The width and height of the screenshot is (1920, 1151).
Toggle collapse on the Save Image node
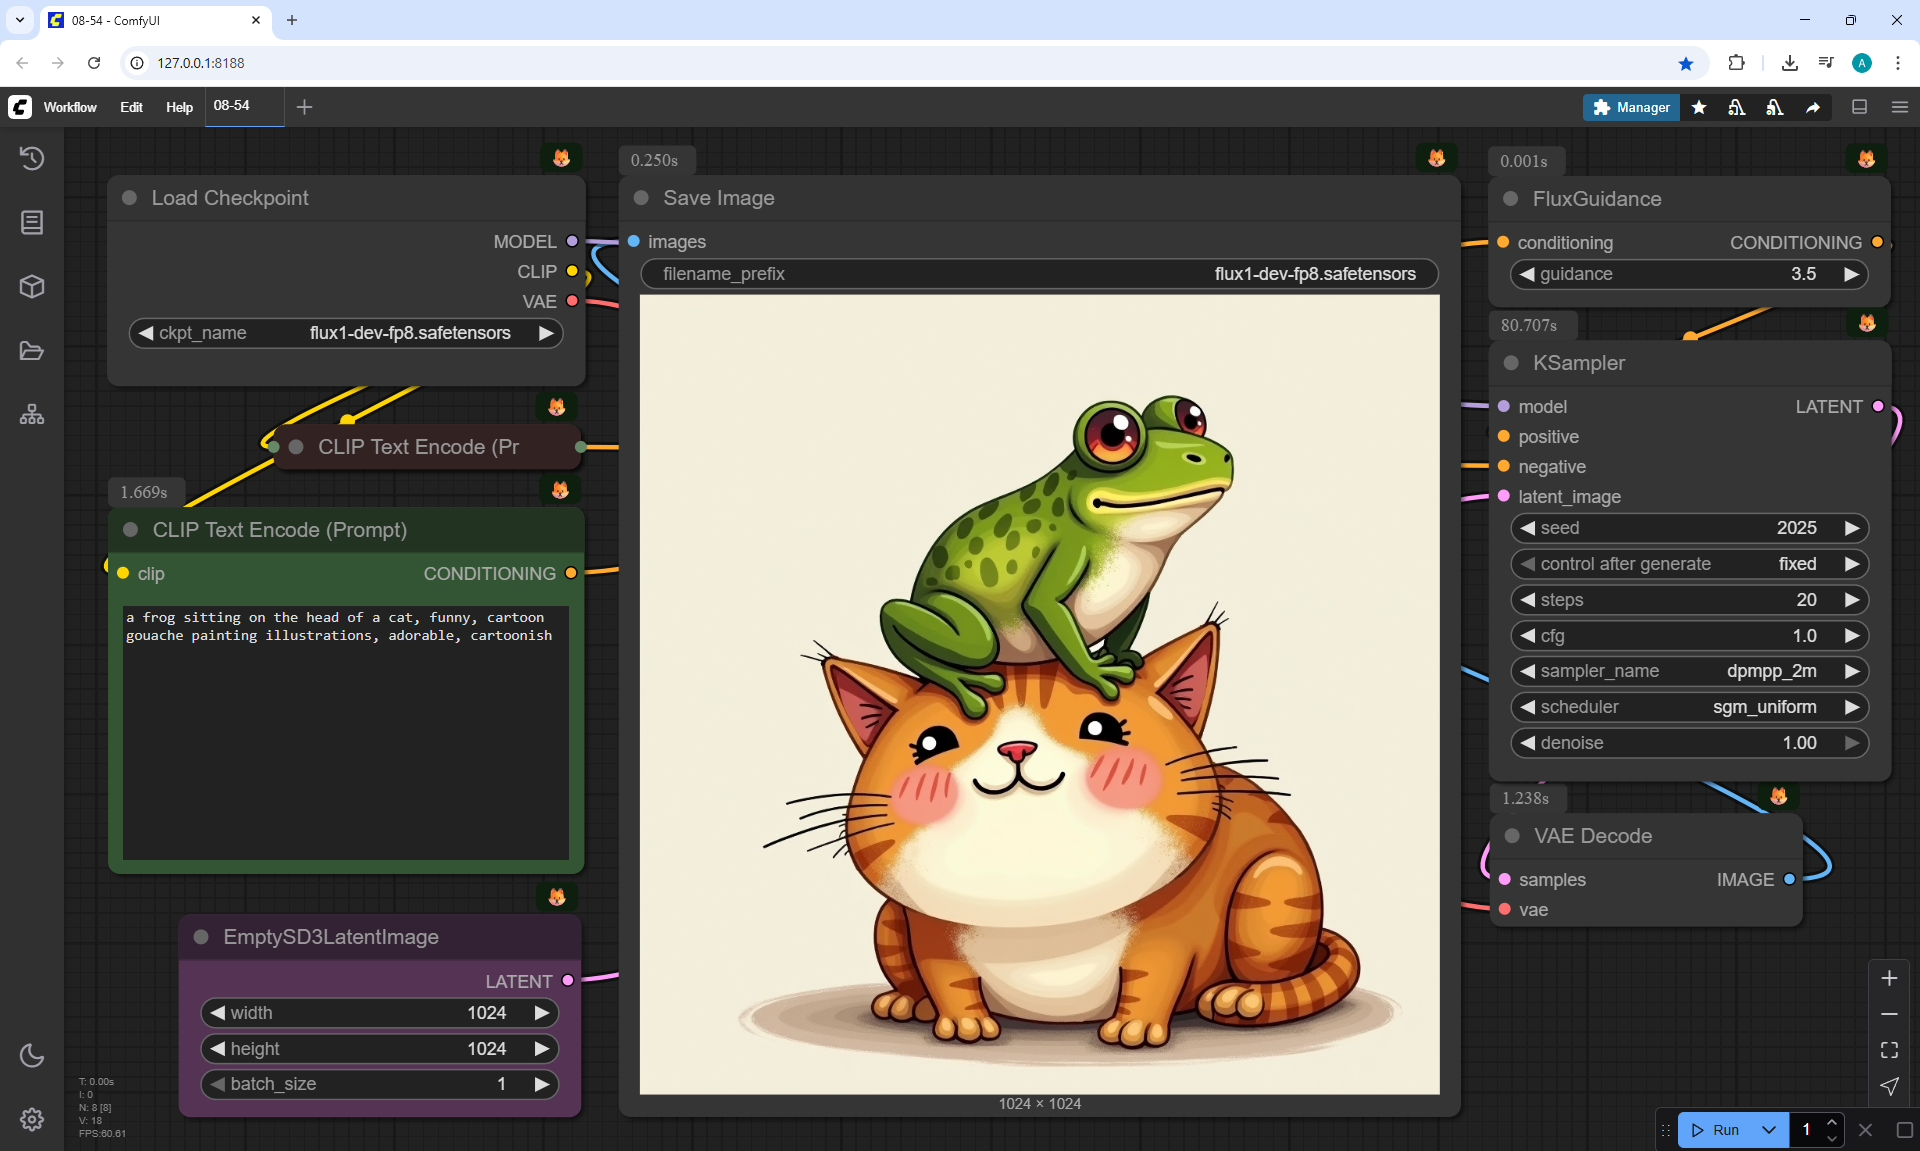(x=641, y=198)
